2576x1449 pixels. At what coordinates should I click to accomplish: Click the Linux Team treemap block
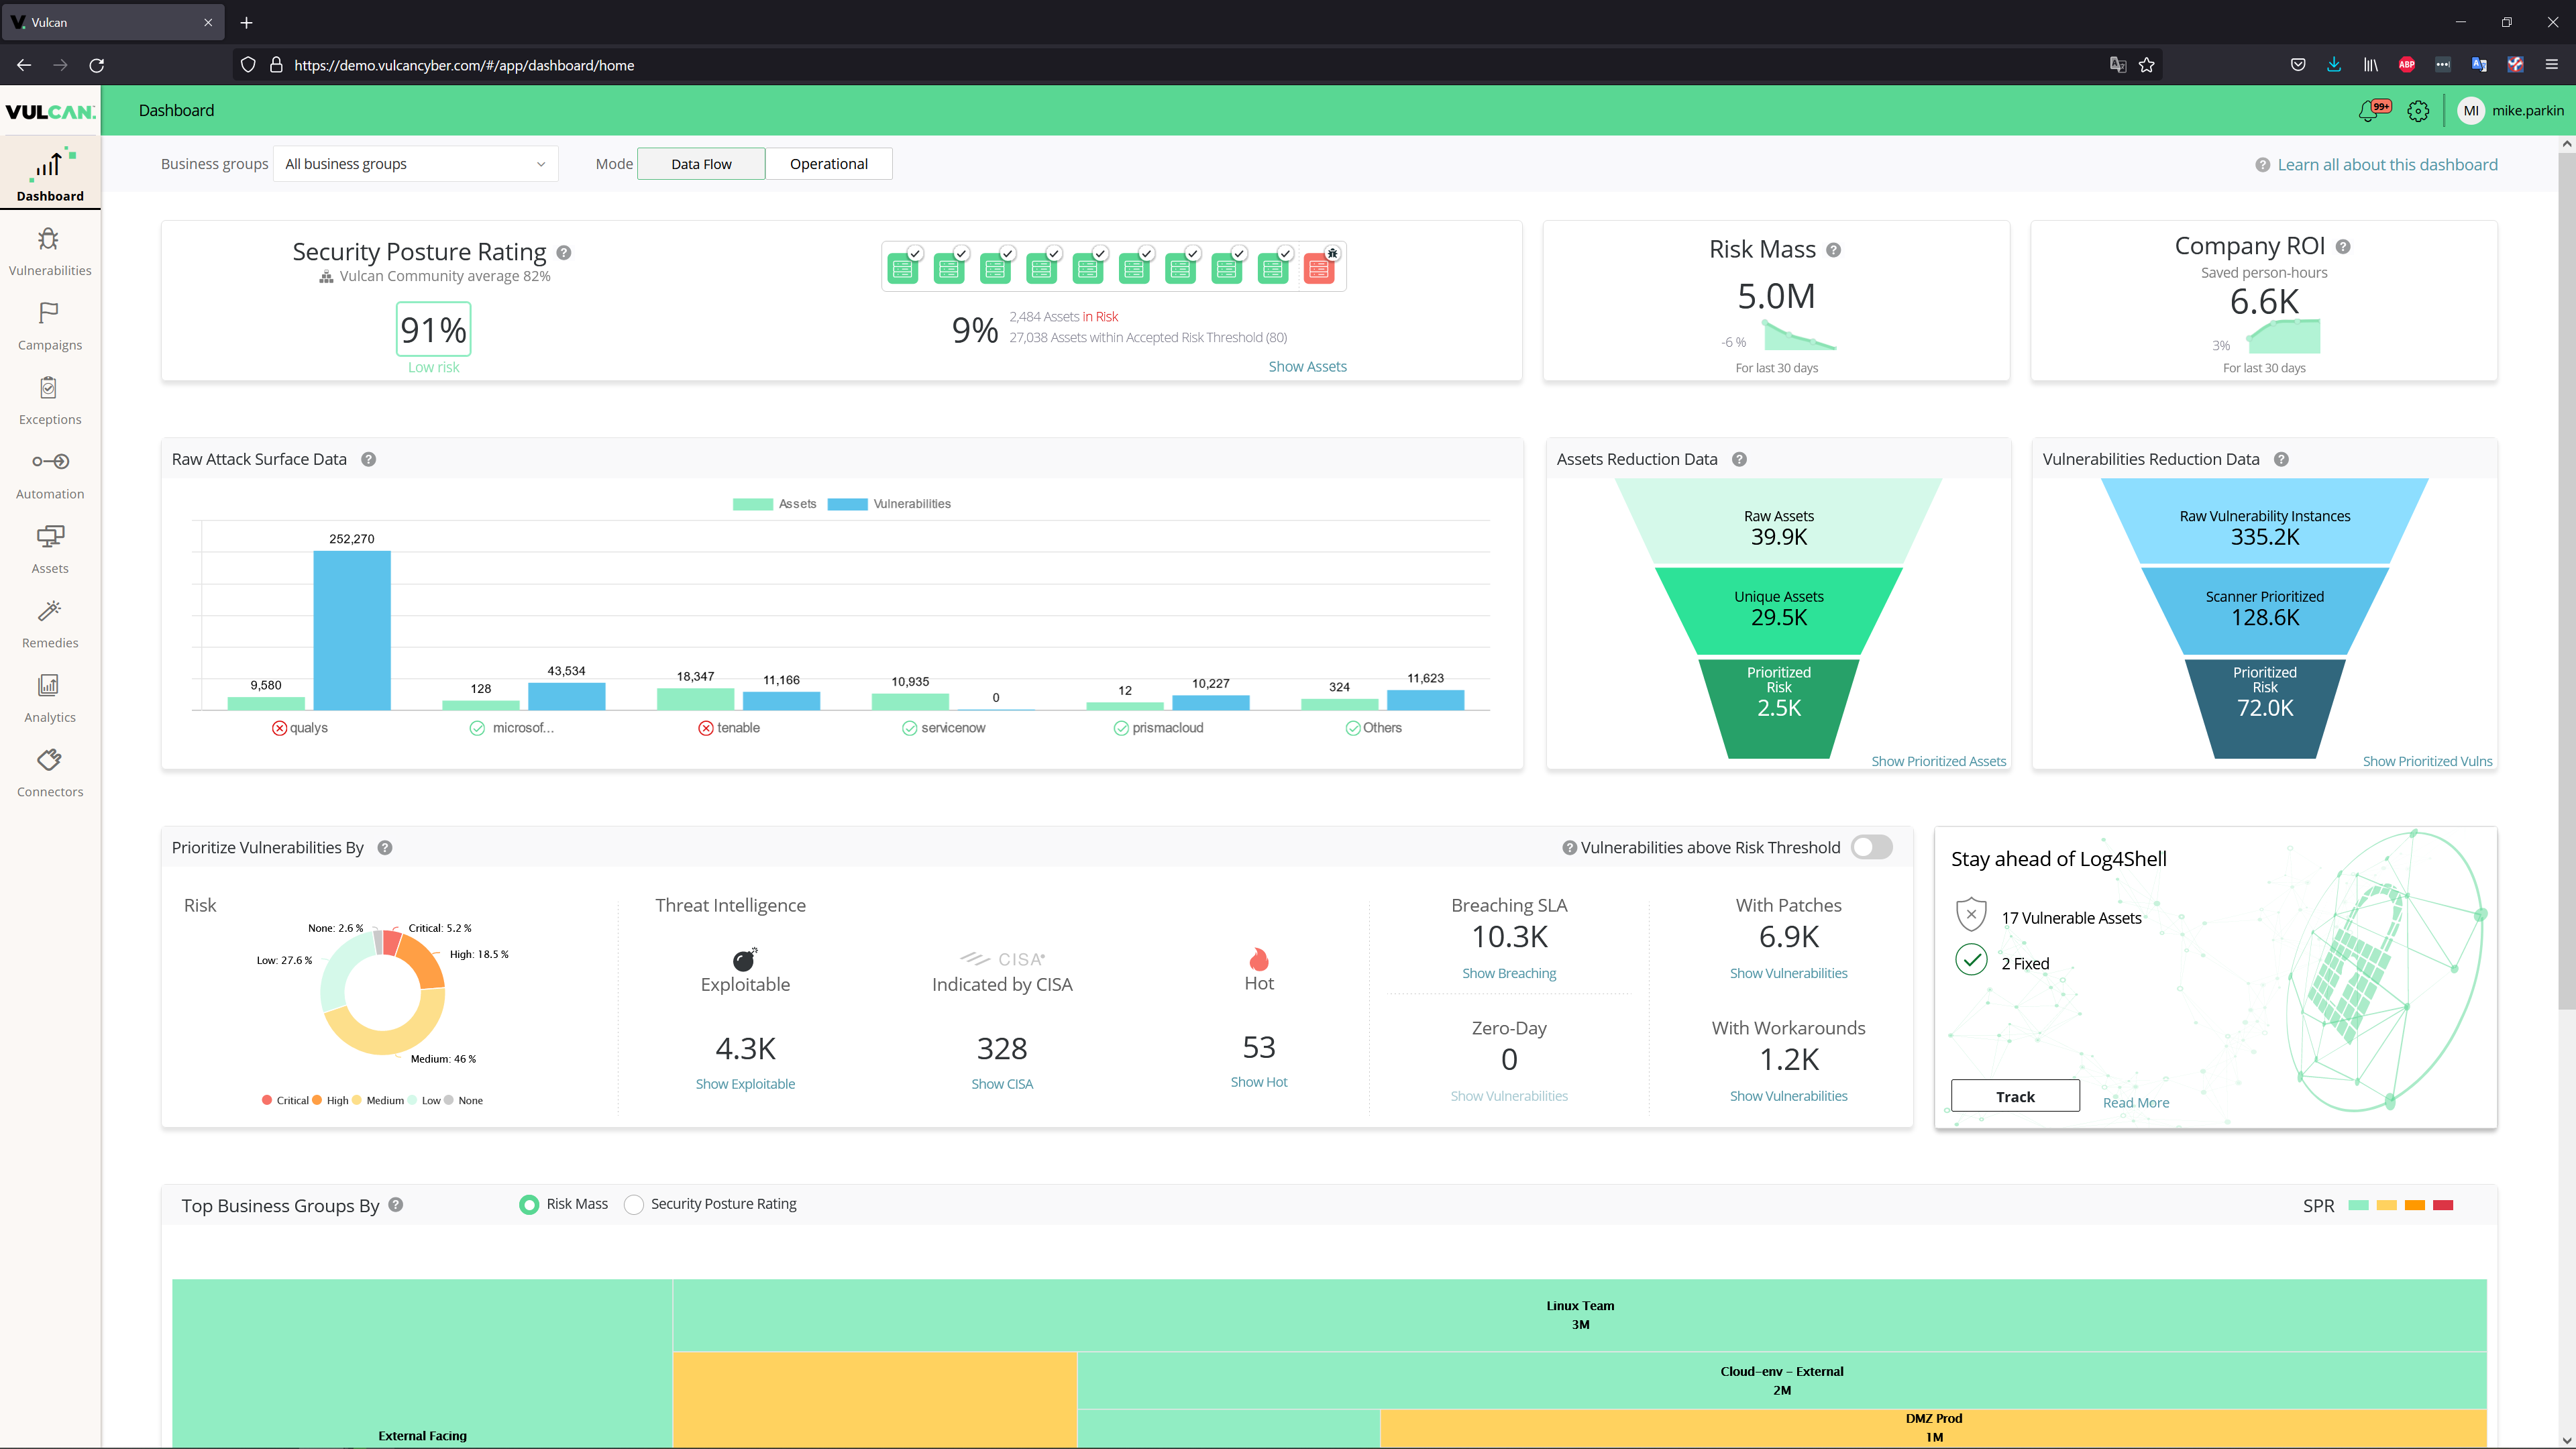pos(1579,1315)
